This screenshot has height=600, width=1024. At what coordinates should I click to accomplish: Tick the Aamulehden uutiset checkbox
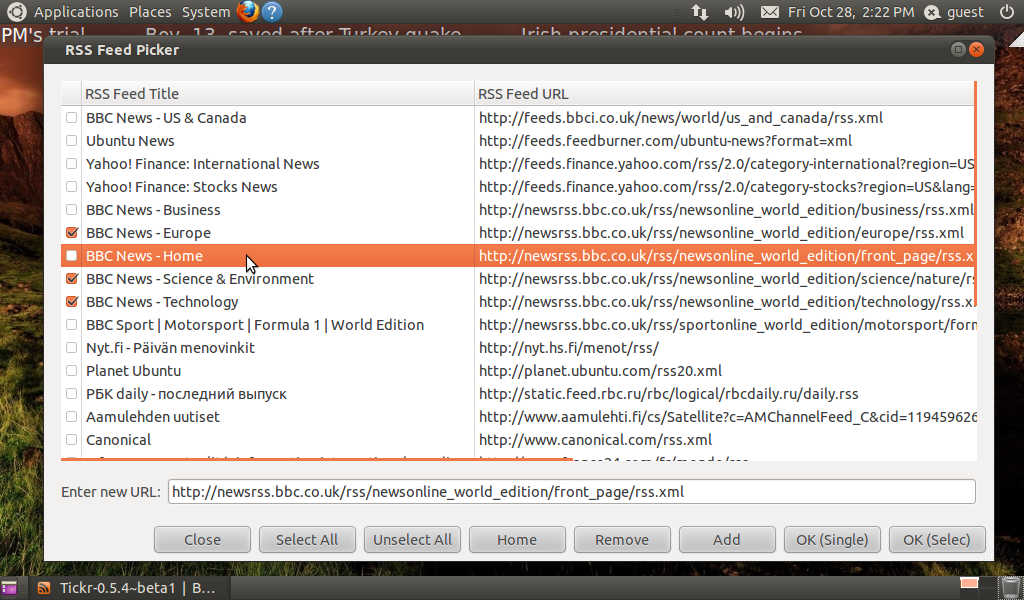71,417
